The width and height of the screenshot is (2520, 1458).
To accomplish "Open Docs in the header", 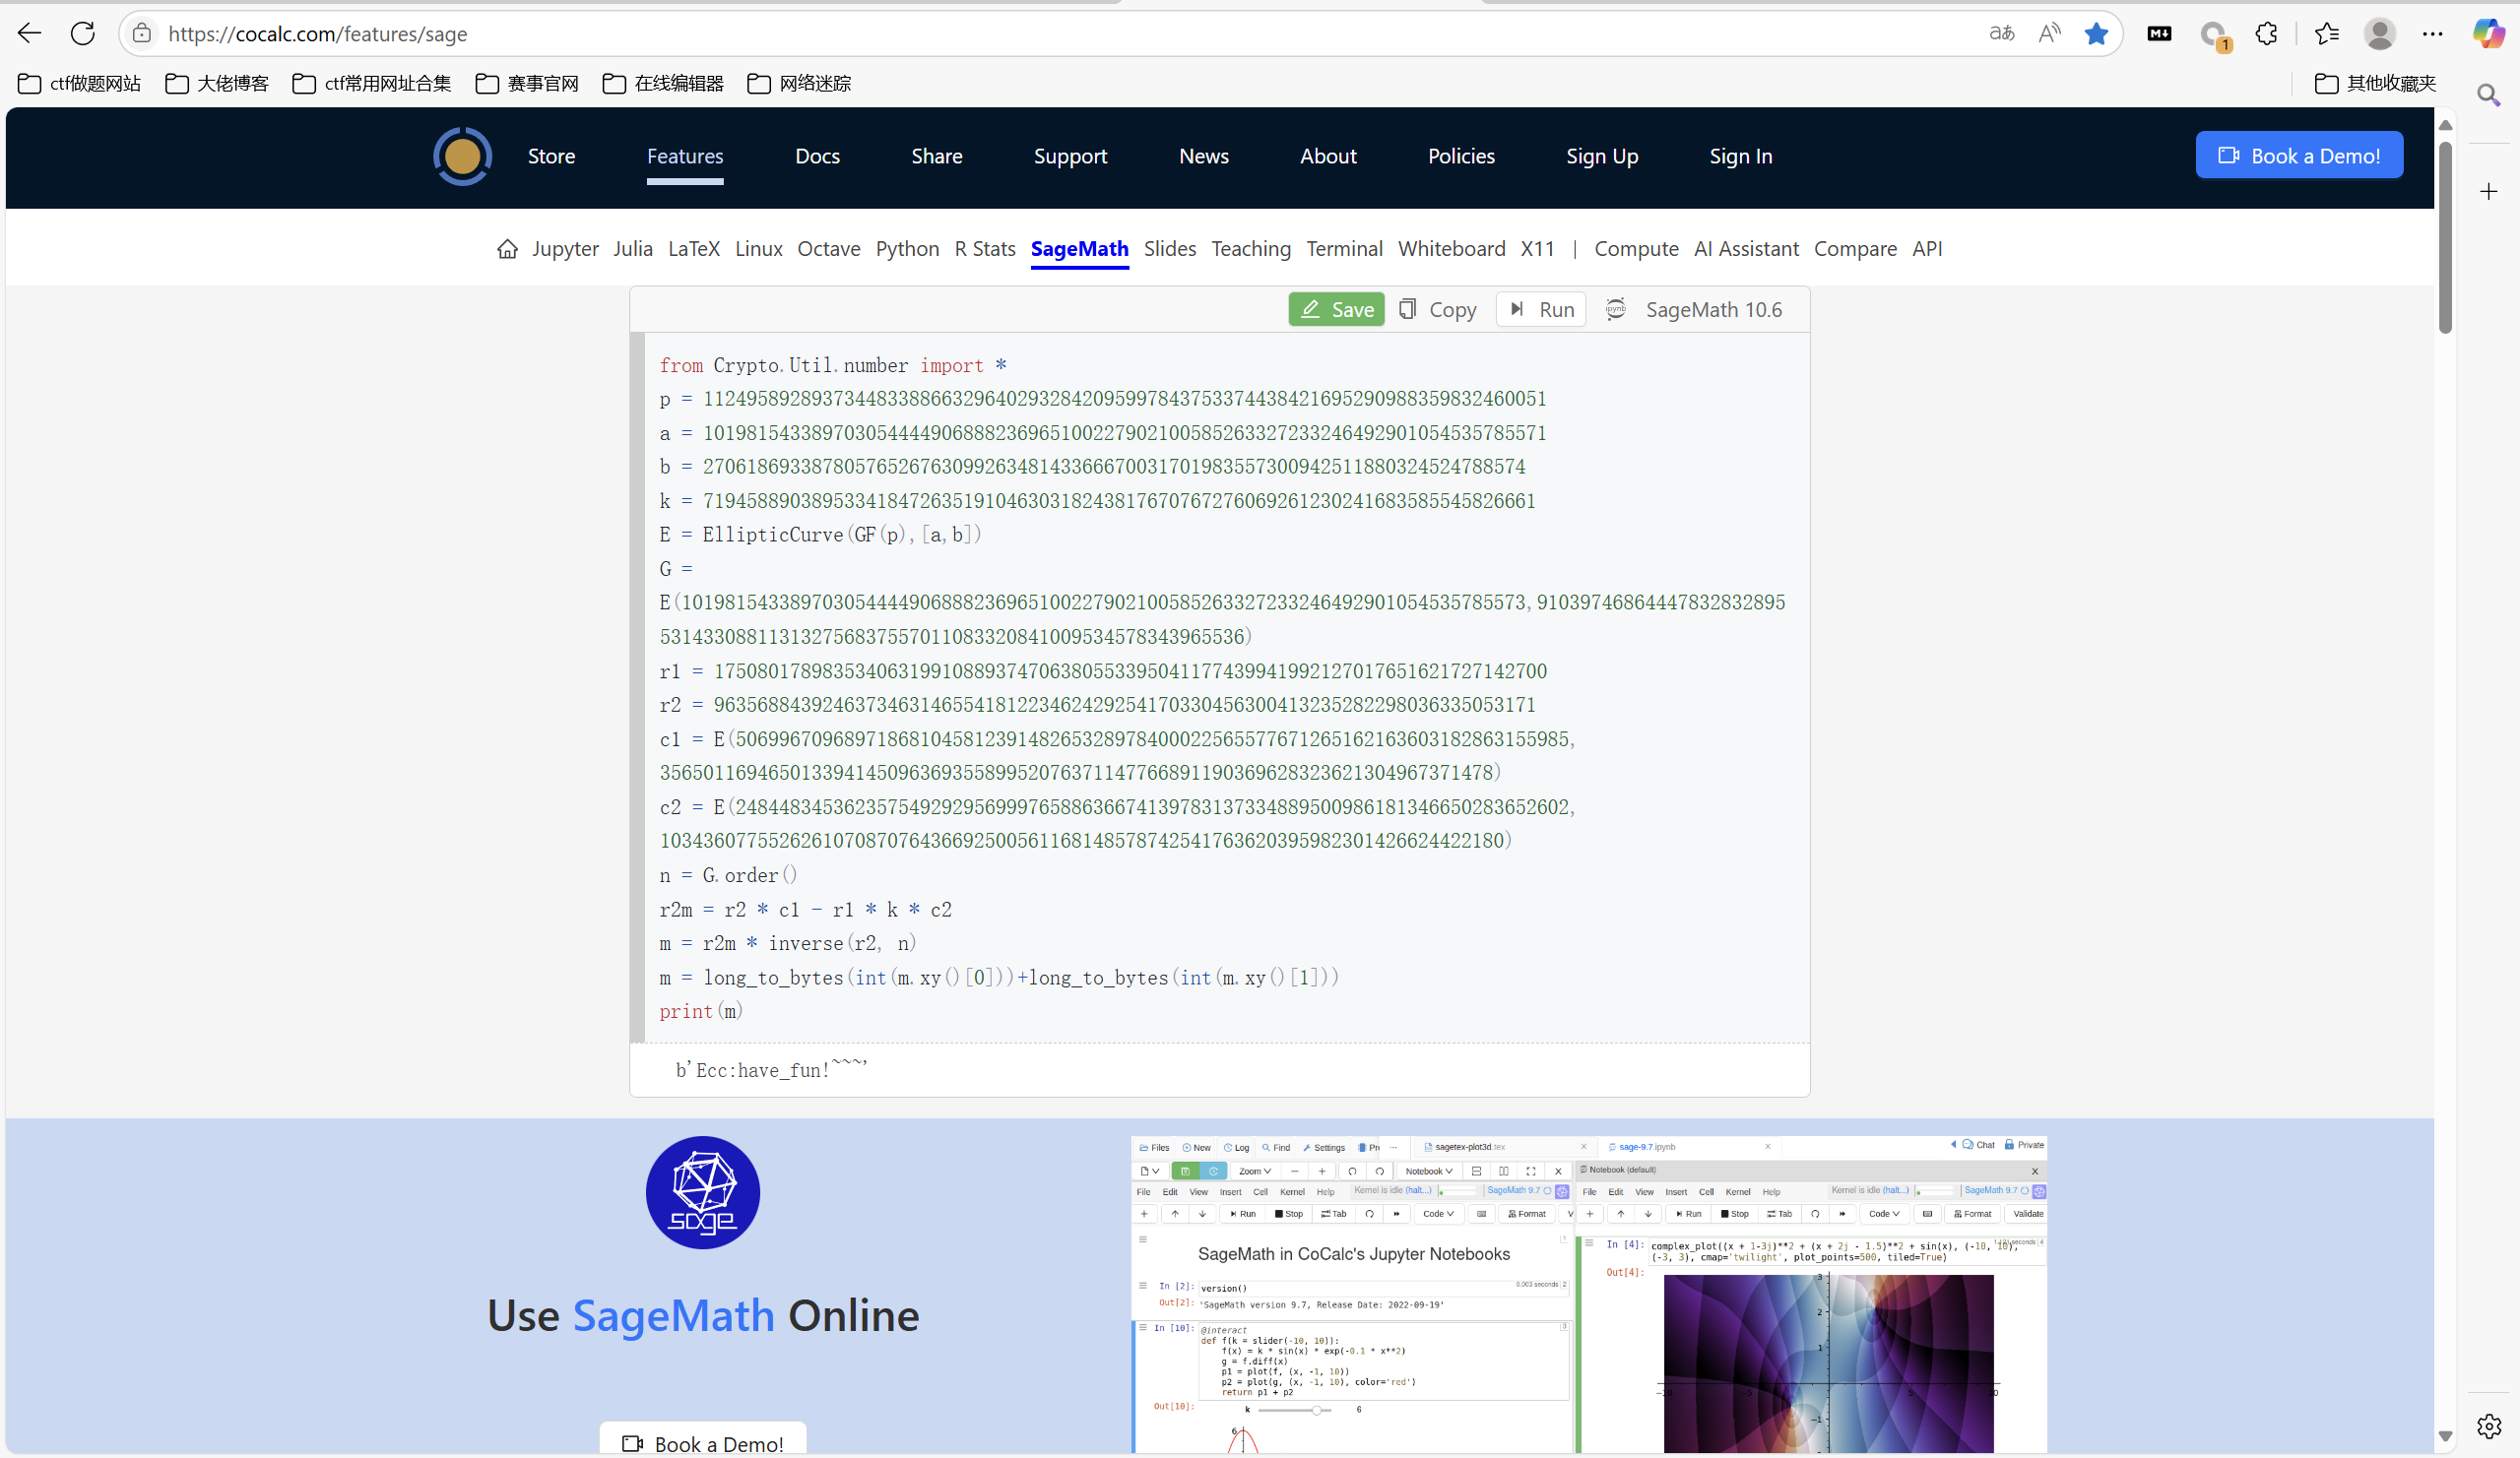I will point(817,156).
